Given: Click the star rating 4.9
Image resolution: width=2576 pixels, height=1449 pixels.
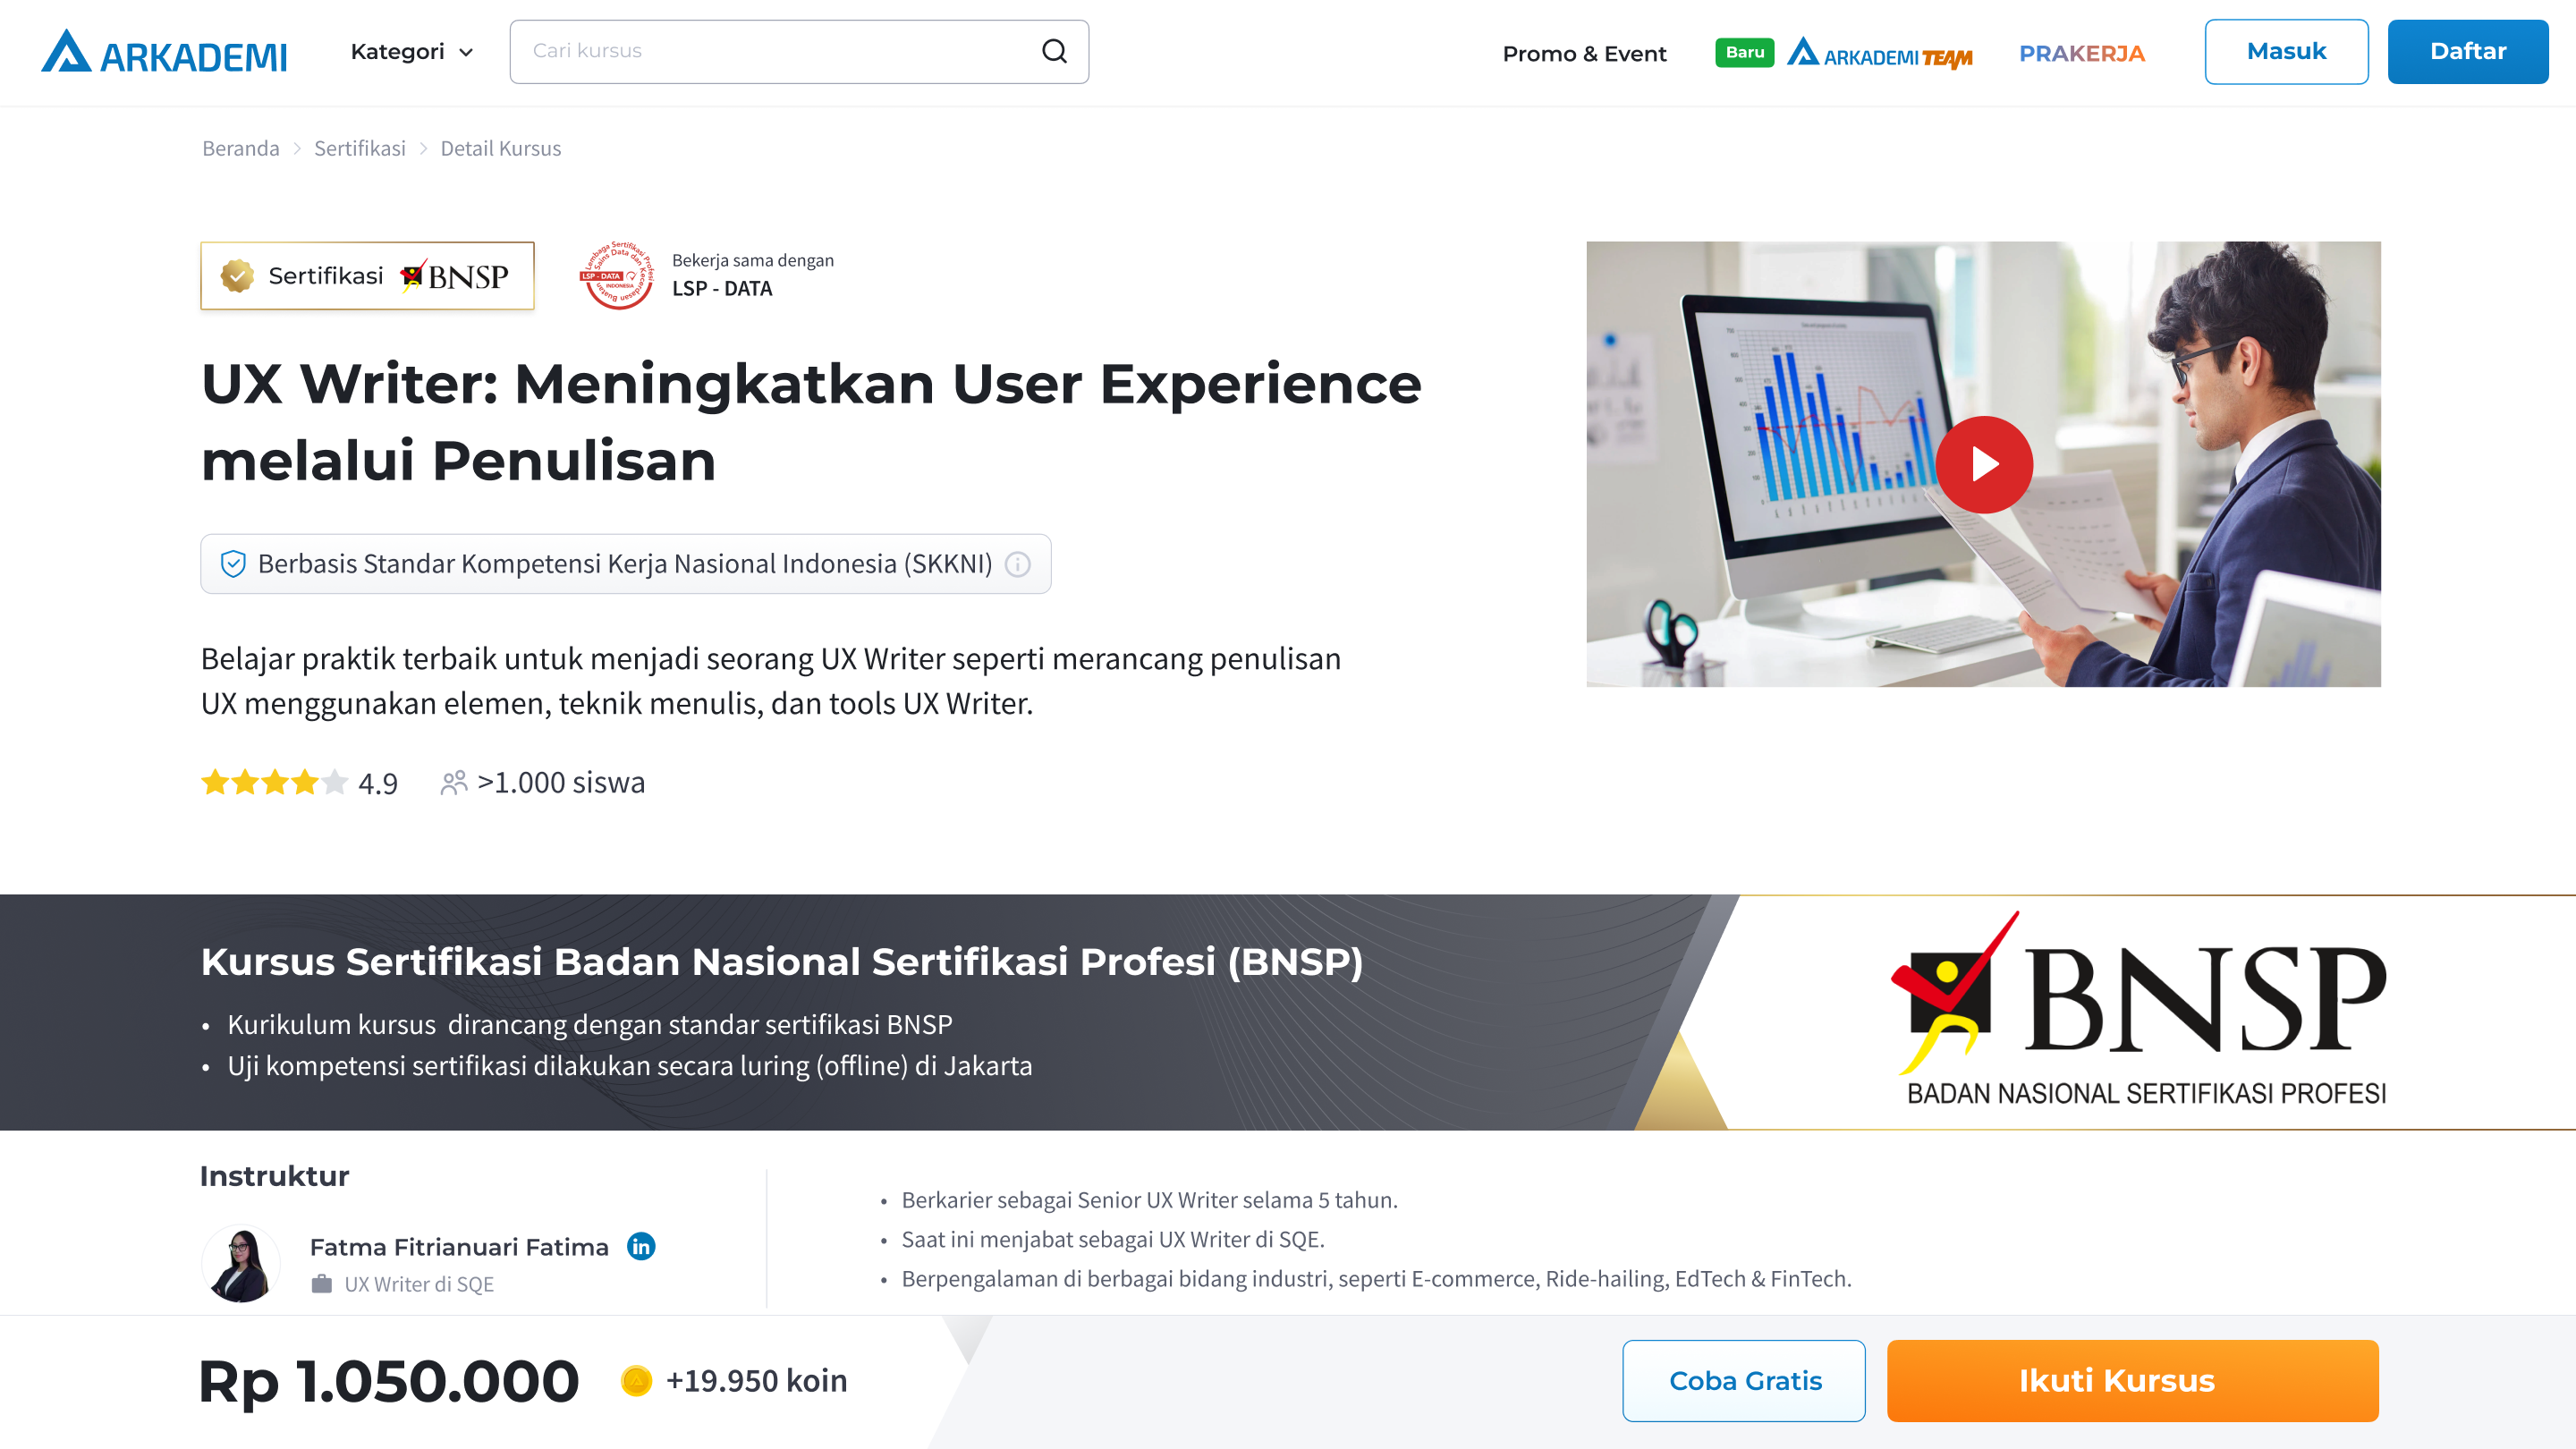Looking at the screenshot, I should coord(299,782).
